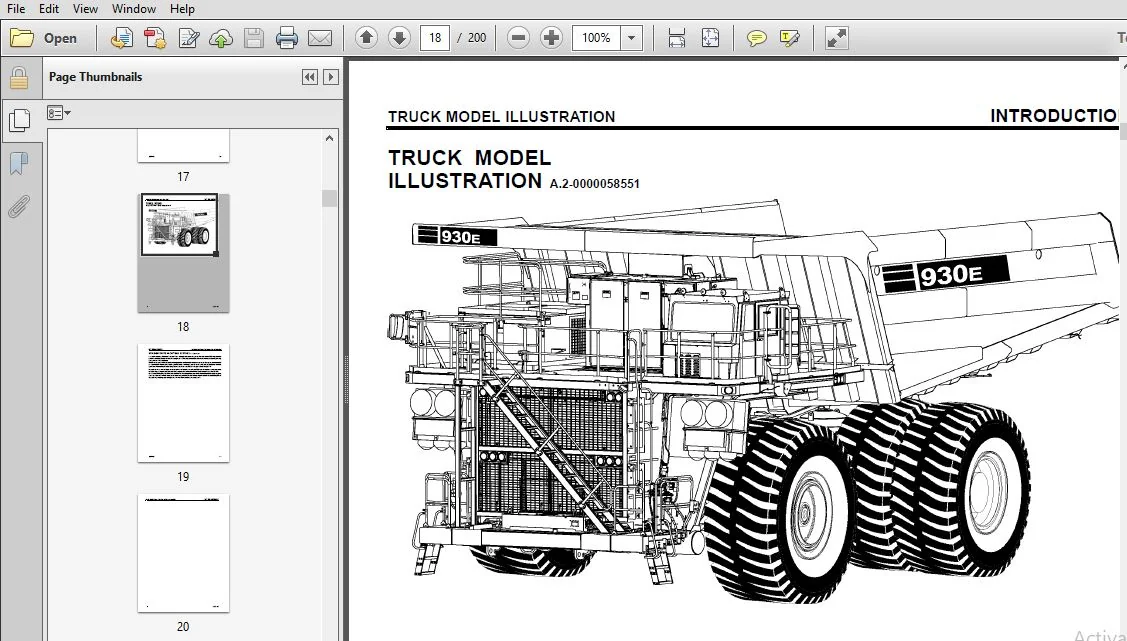Open the Help menu

pos(182,9)
